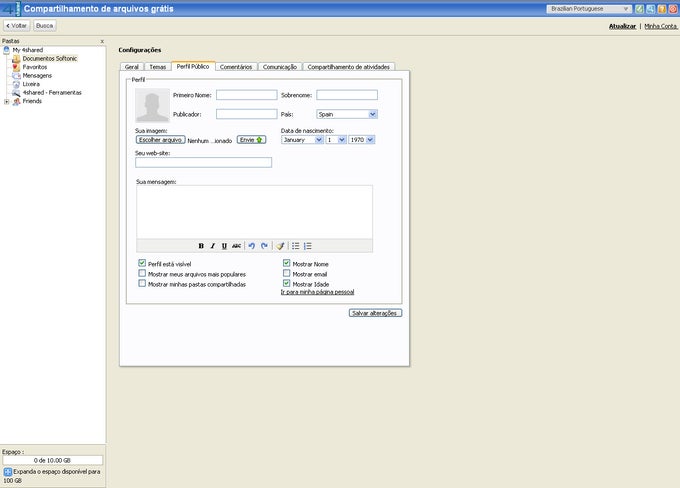Click the Voltar back button
This screenshot has height=488, width=680.
pyautogui.click(x=16, y=26)
